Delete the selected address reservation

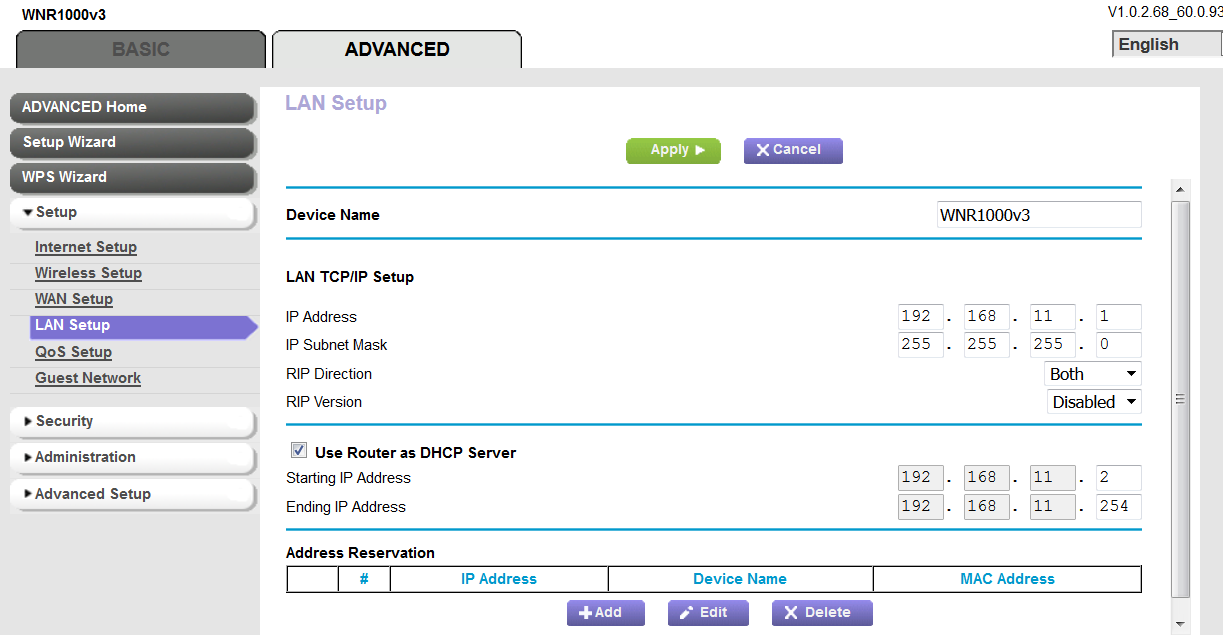tap(821, 612)
